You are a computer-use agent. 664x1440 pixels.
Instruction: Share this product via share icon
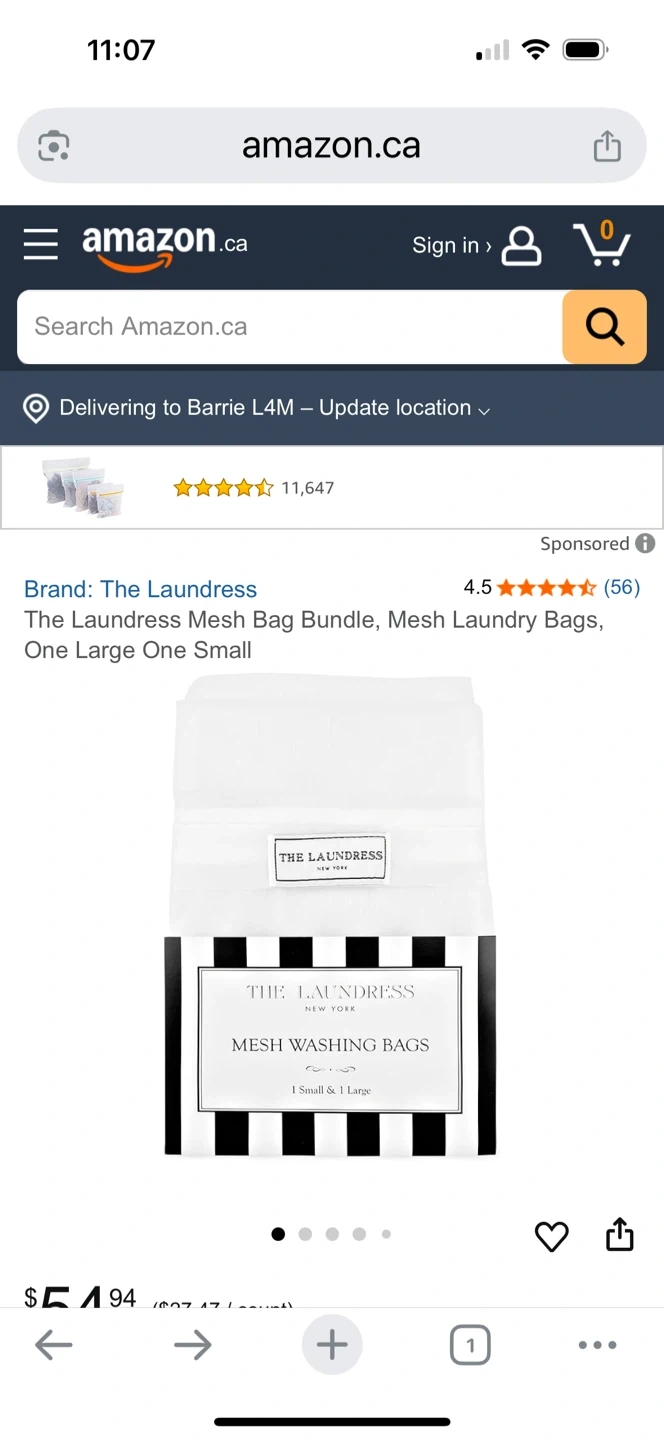(x=620, y=1234)
